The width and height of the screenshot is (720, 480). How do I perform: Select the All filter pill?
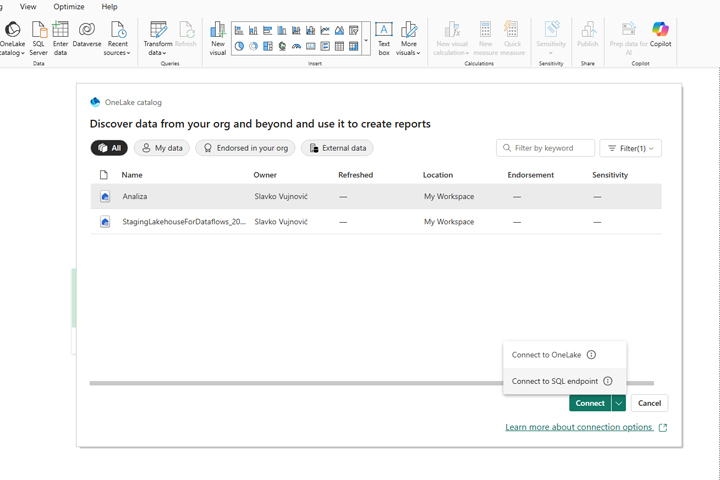pyautogui.click(x=109, y=148)
